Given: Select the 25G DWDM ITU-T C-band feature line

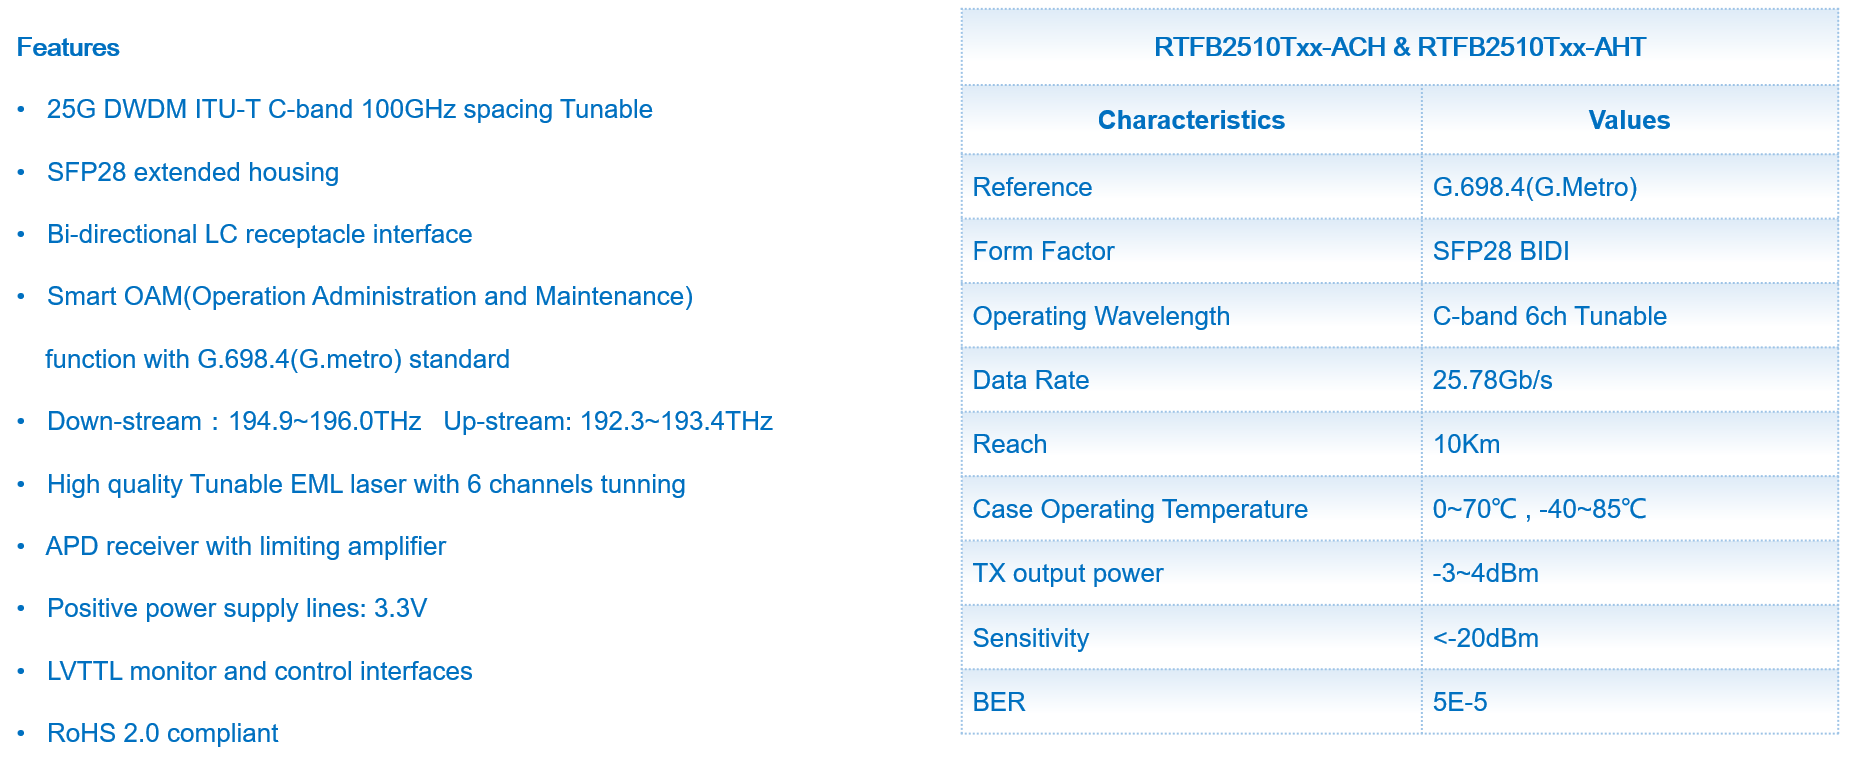Looking at the screenshot, I should click(x=349, y=109).
